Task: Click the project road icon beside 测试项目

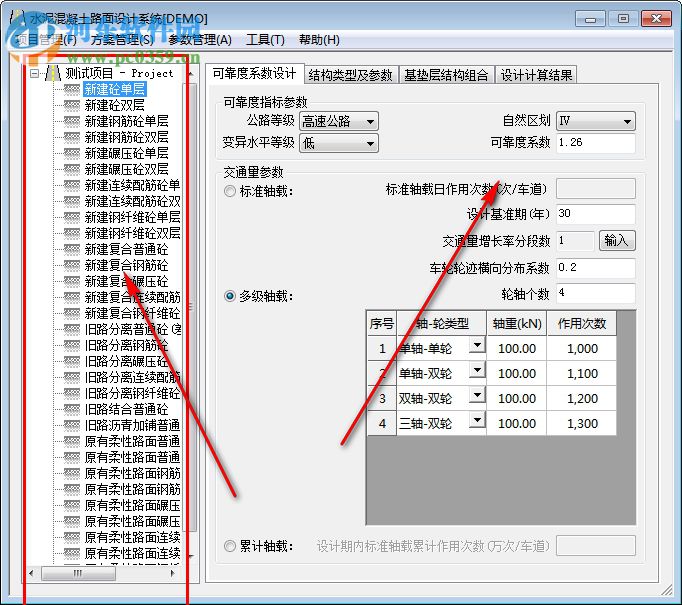Action: tap(53, 73)
